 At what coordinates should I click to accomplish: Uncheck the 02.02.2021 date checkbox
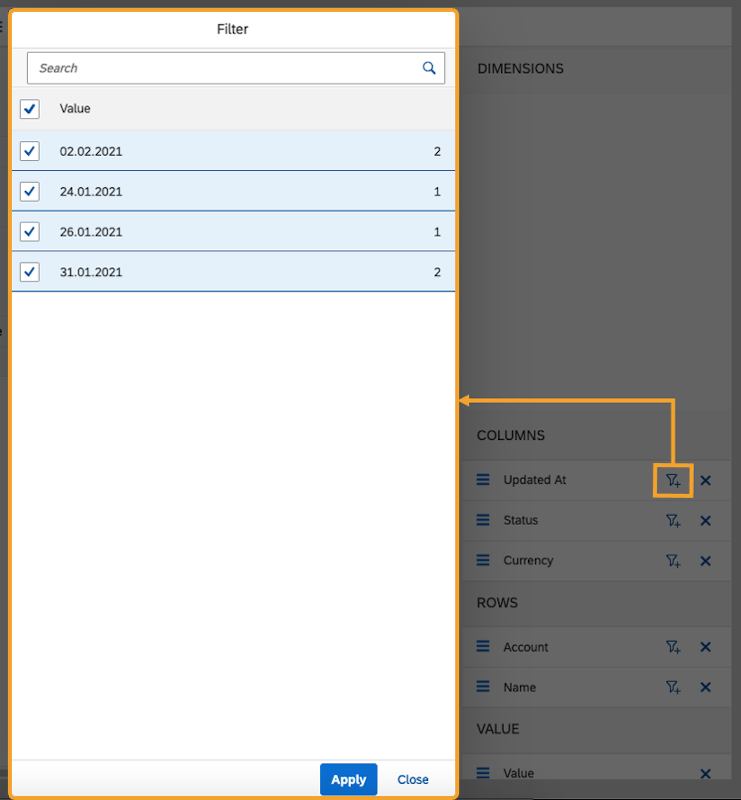30,151
